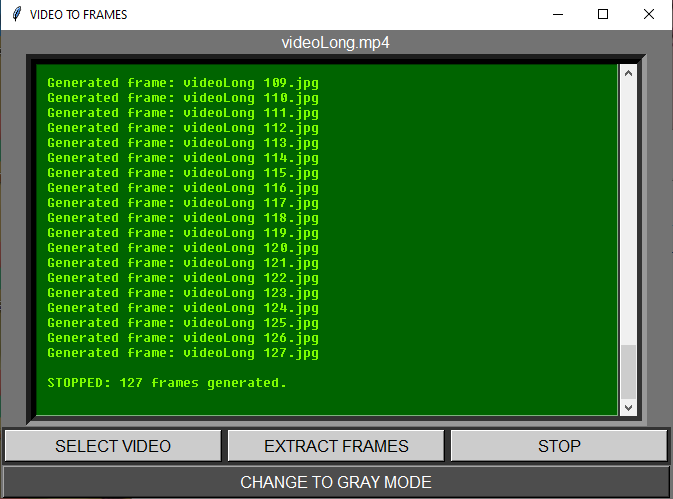
Task: Start extraction with EXTRACT FRAMES button
Action: (336, 446)
